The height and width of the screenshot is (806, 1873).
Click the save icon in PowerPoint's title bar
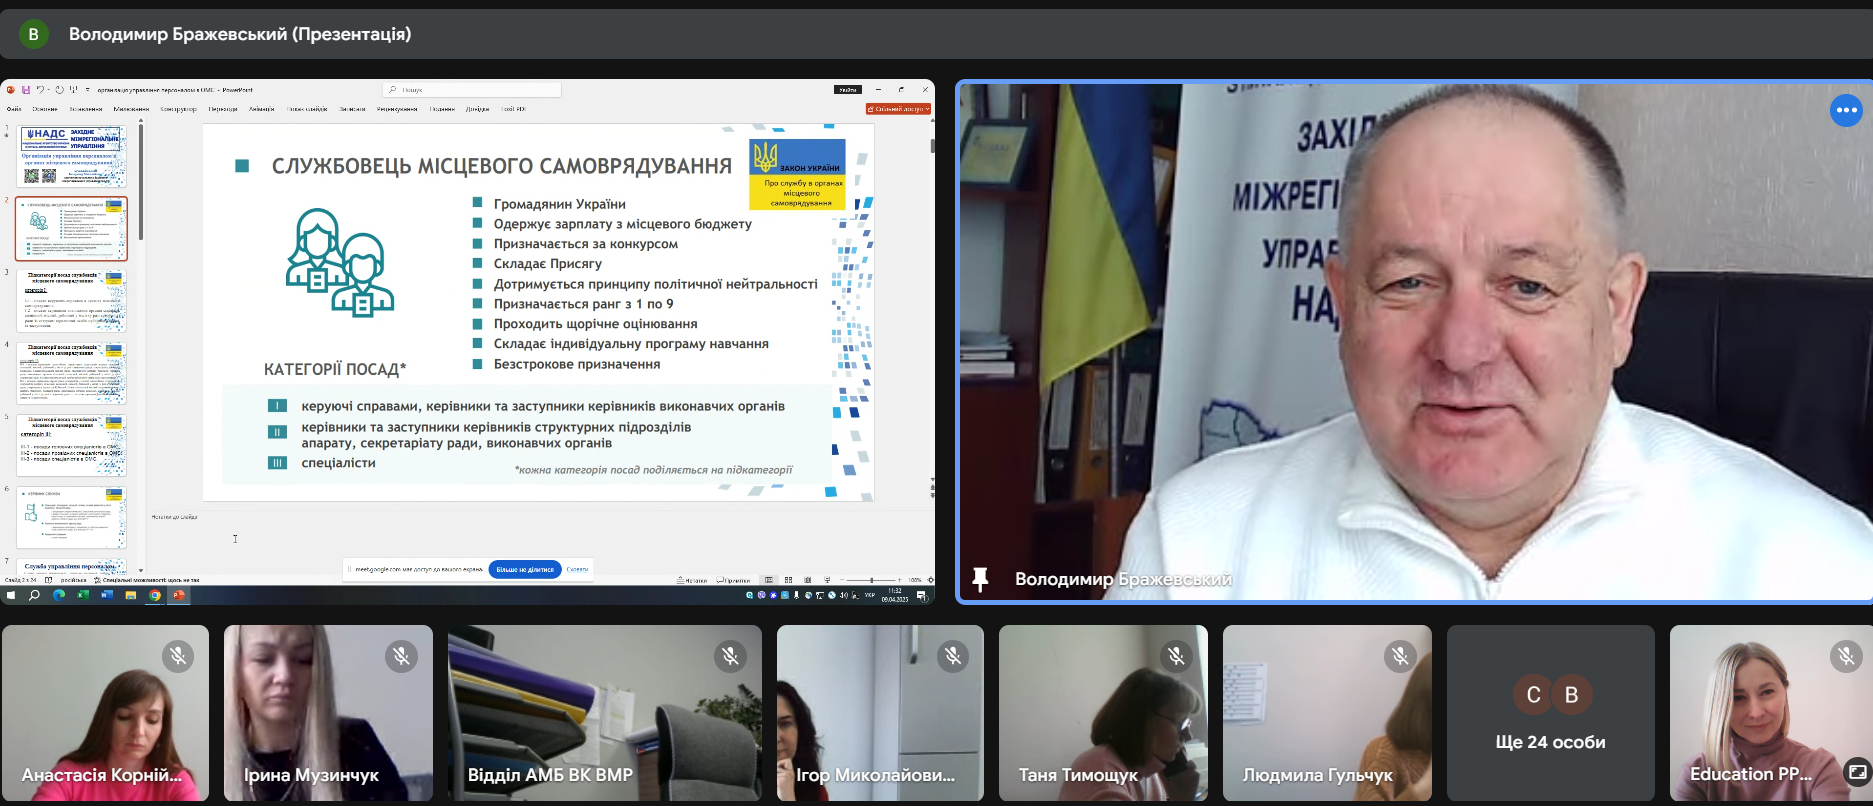(26, 90)
